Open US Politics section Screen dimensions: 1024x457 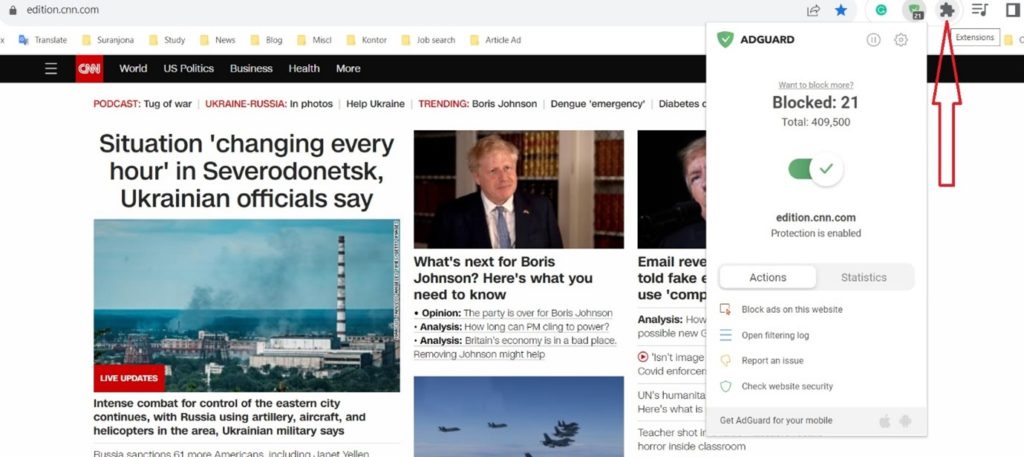[x=189, y=69]
